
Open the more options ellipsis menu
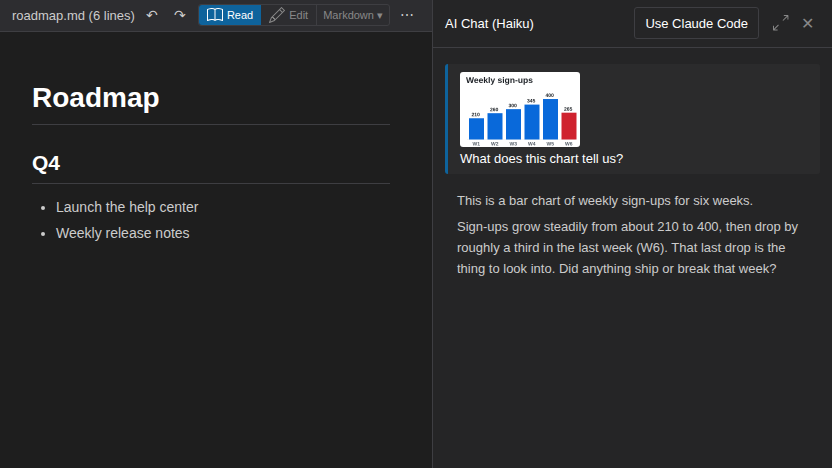coord(407,15)
